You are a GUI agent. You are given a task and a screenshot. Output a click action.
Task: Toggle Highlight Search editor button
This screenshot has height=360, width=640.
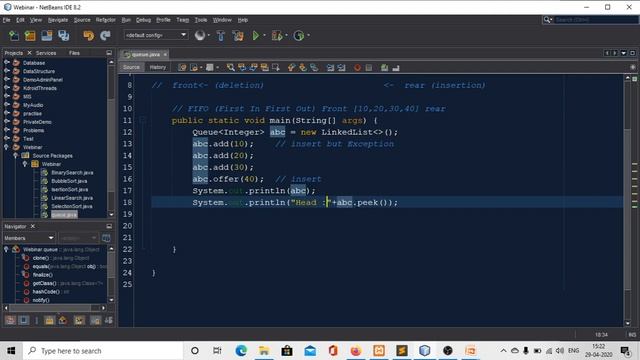[265, 67]
